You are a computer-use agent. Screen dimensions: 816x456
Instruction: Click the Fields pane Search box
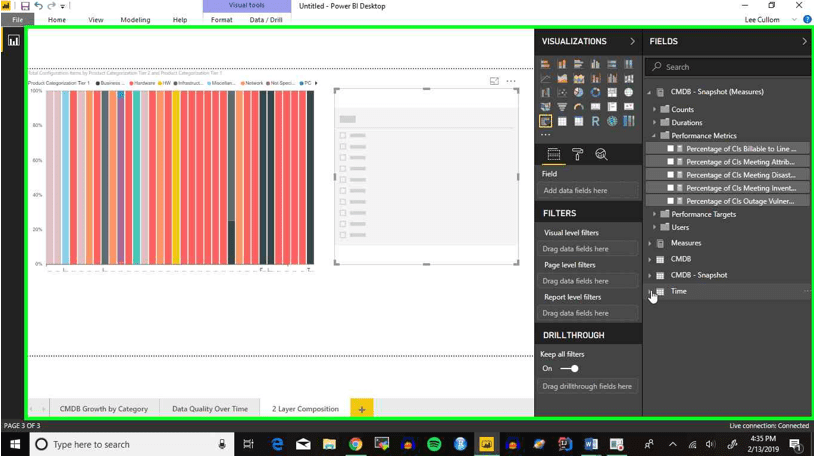coord(729,67)
